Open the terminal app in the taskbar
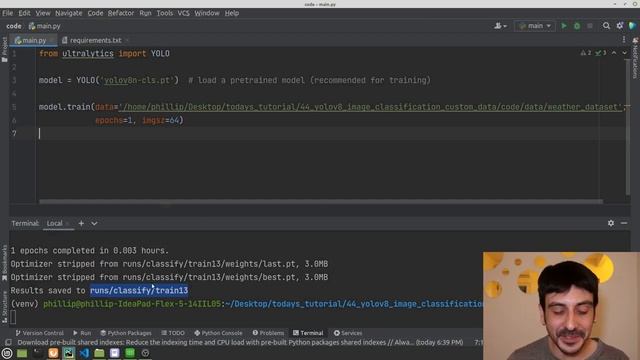Viewport: 640px width, 360px height. click(38, 353)
